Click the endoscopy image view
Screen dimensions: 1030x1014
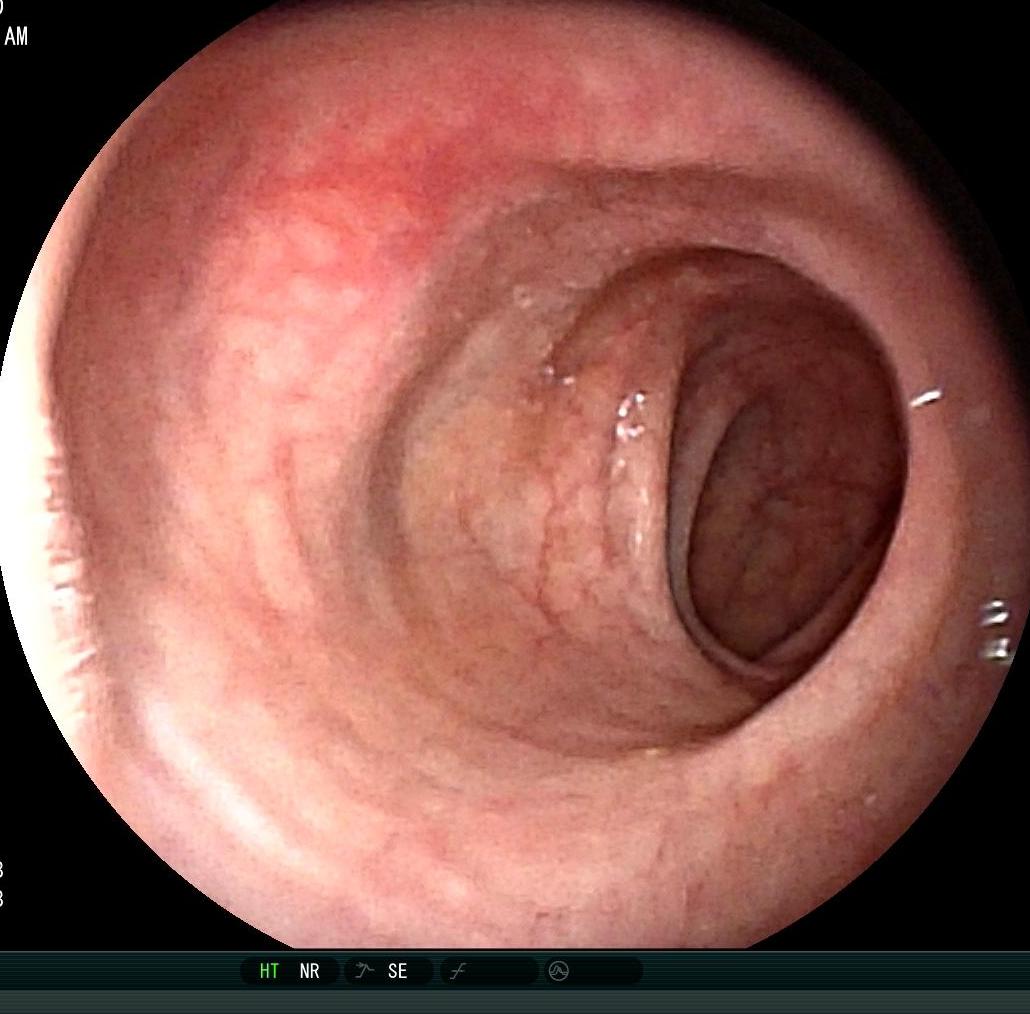tap(515, 474)
